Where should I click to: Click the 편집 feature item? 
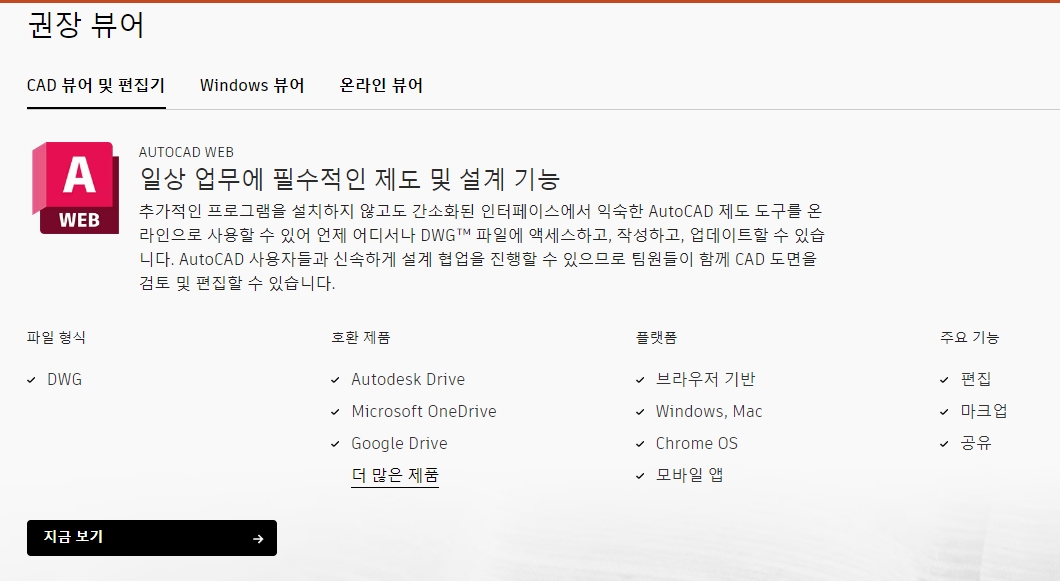tap(976, 379)
